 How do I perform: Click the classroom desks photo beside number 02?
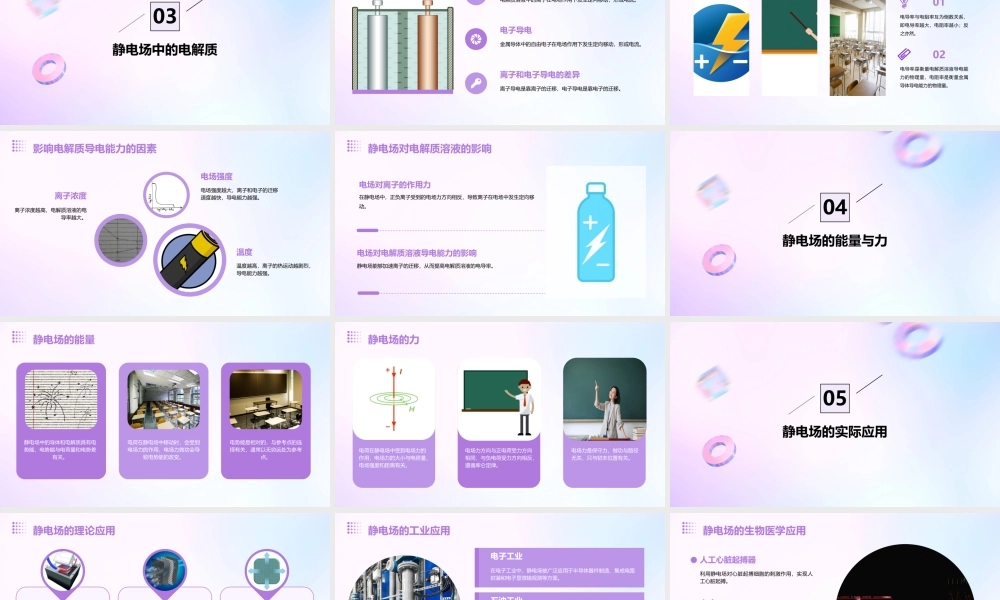click(x=857, y=48)
